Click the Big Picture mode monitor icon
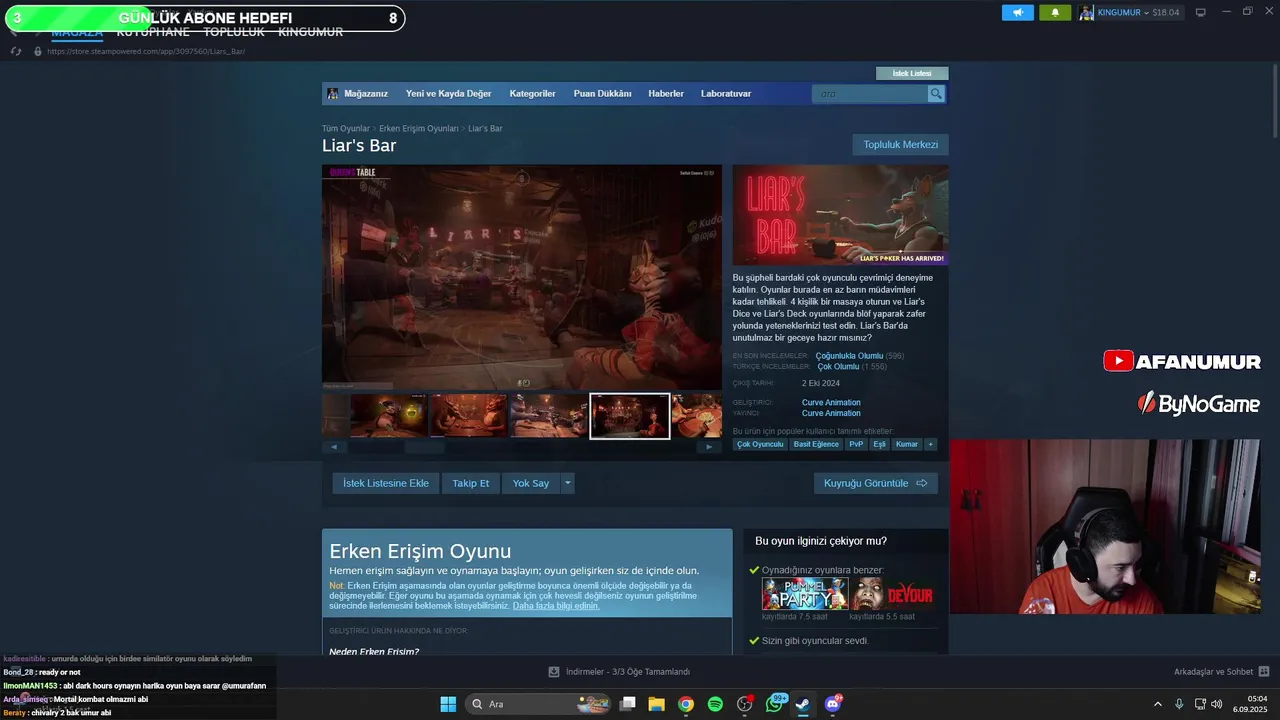Viewport: 1280px width, 720px height. (1200, 13)
